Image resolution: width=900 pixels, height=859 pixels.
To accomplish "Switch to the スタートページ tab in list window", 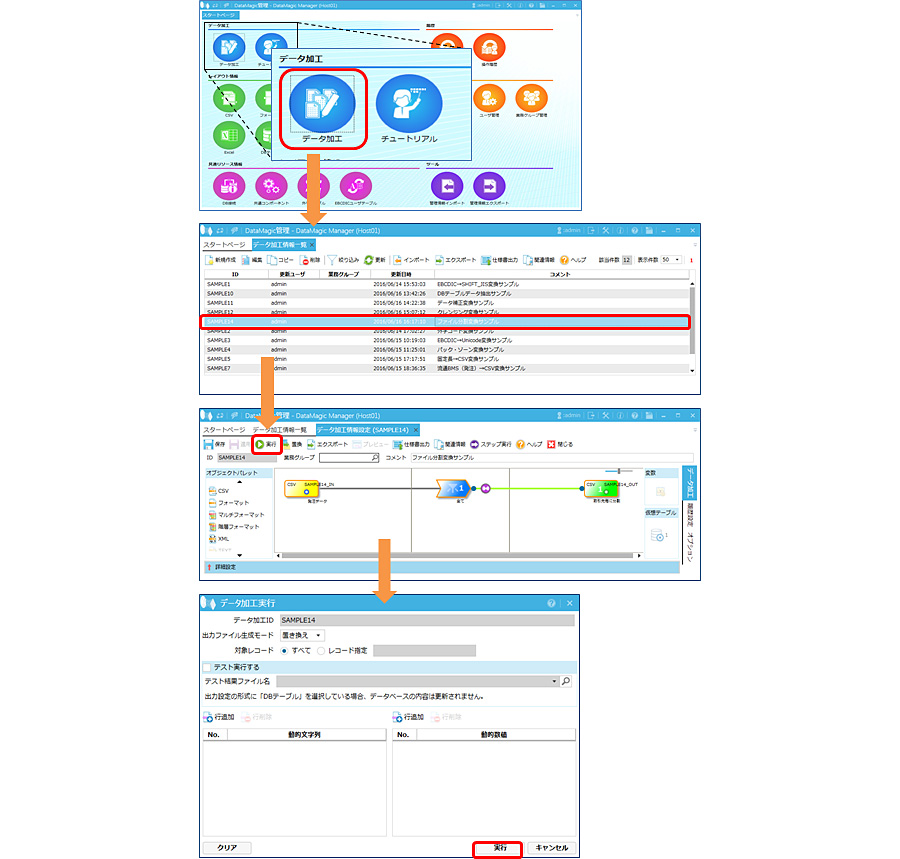I will [224, 244].
